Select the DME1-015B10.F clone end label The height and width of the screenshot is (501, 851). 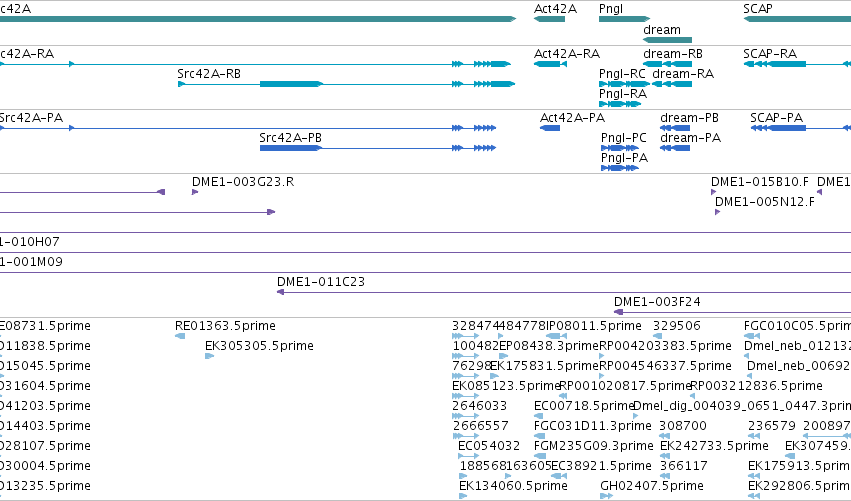[x=760, y=182]
